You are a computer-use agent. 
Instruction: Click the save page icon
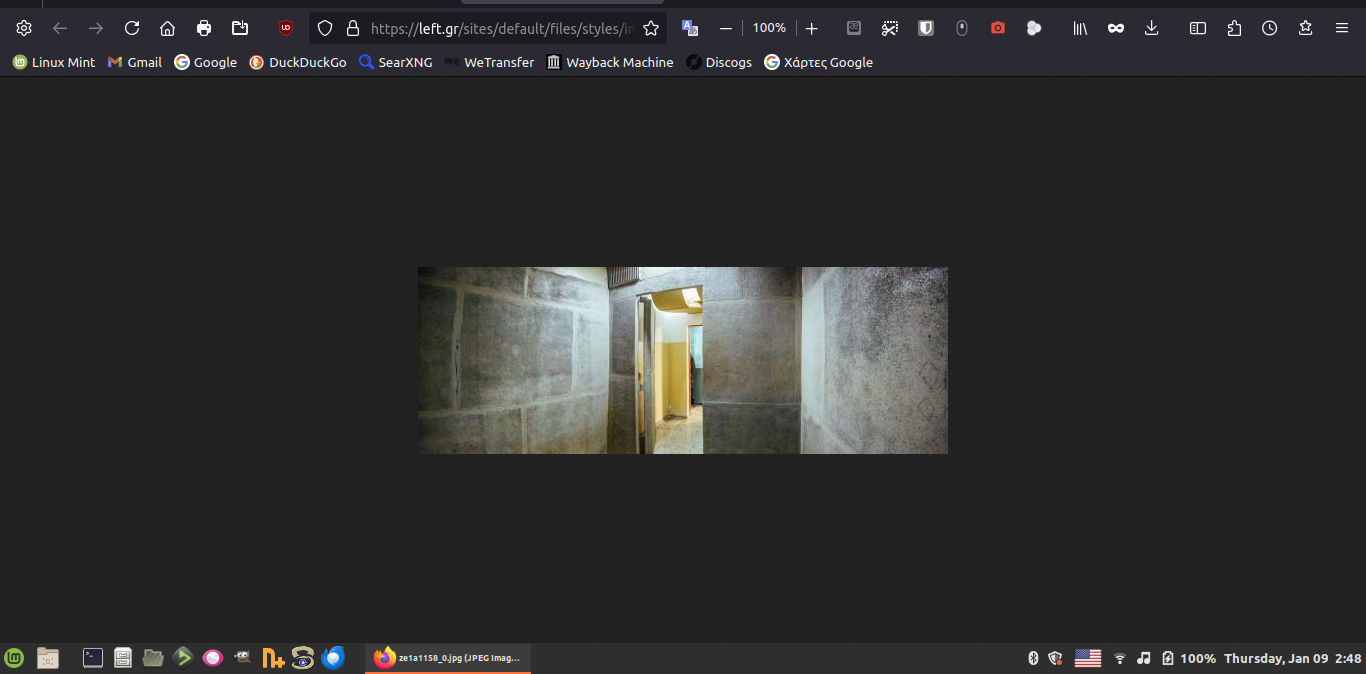[x=240, y=28]
